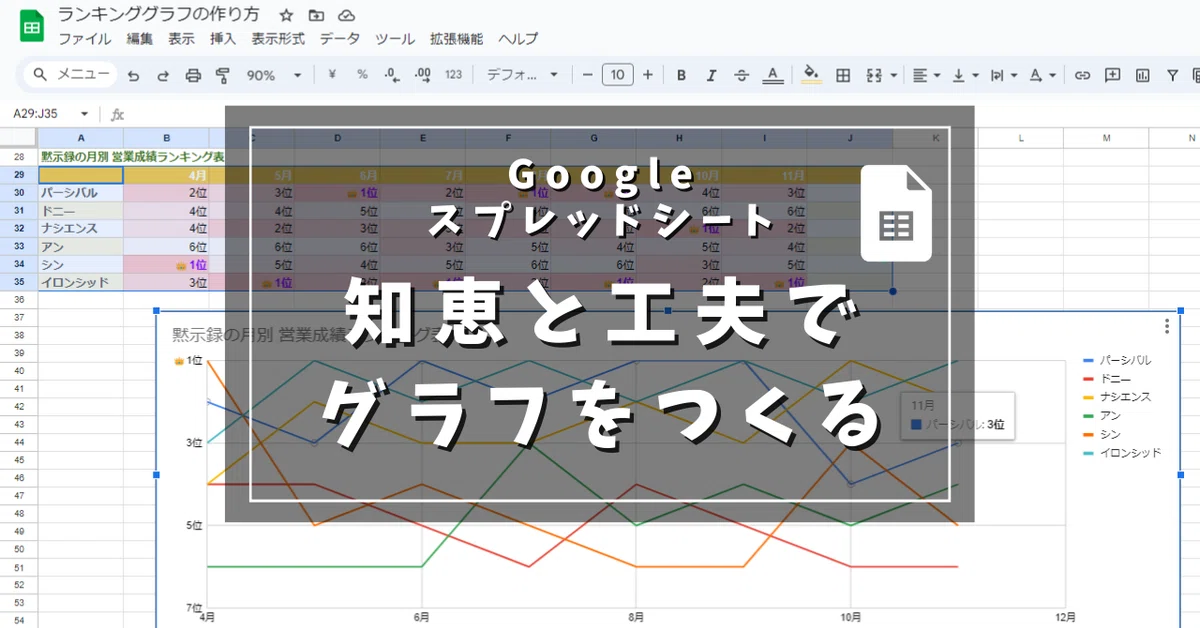Undo the last action
The height and width of the screenshot is (628, 1200).
pyautogui.click(x=133, y=75)
